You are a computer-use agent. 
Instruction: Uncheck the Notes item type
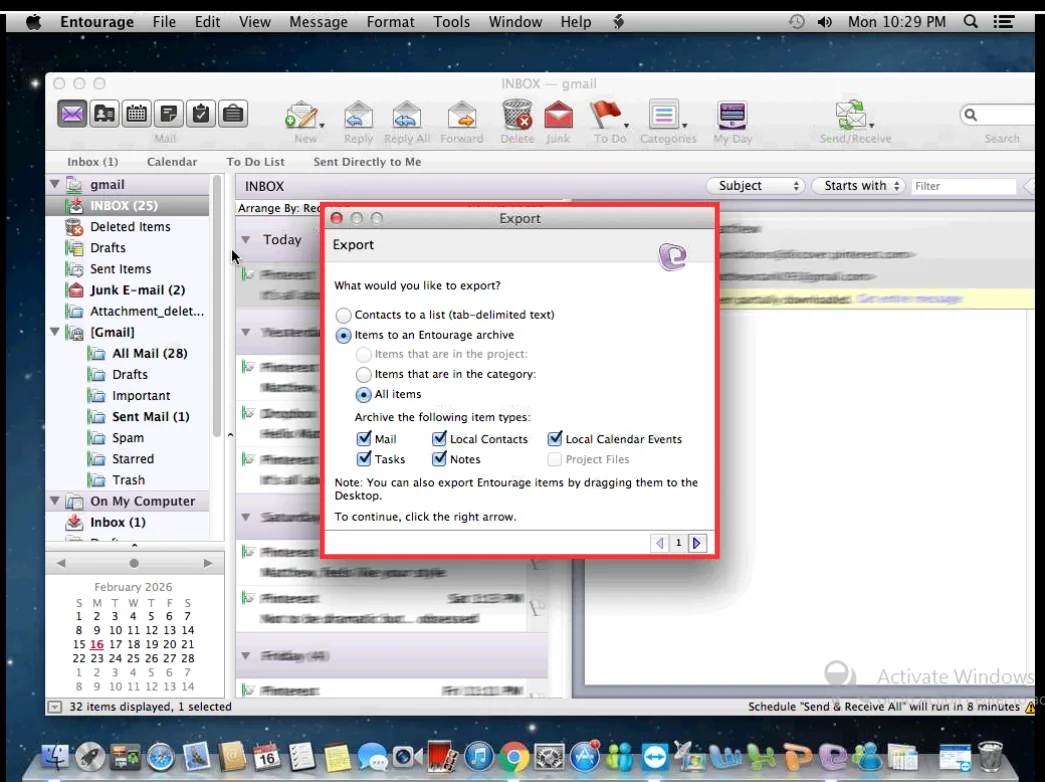pos(441,459)
